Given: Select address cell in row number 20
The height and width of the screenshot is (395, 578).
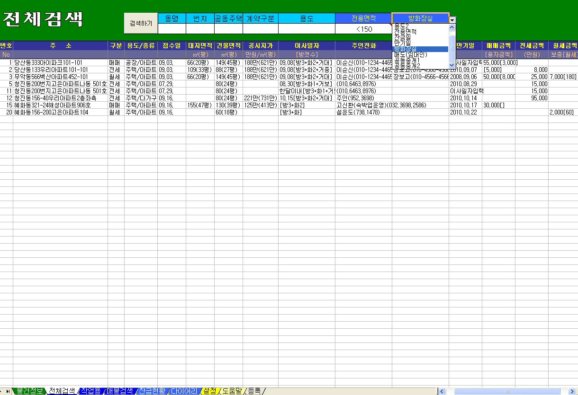Looking at the screenshot, I should click(60, 112).
